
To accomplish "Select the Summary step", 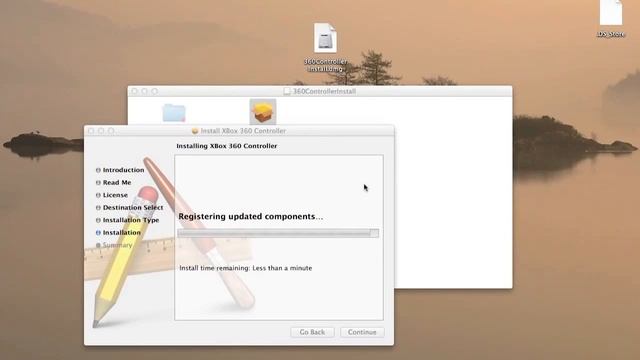I will tap(118, 245).
